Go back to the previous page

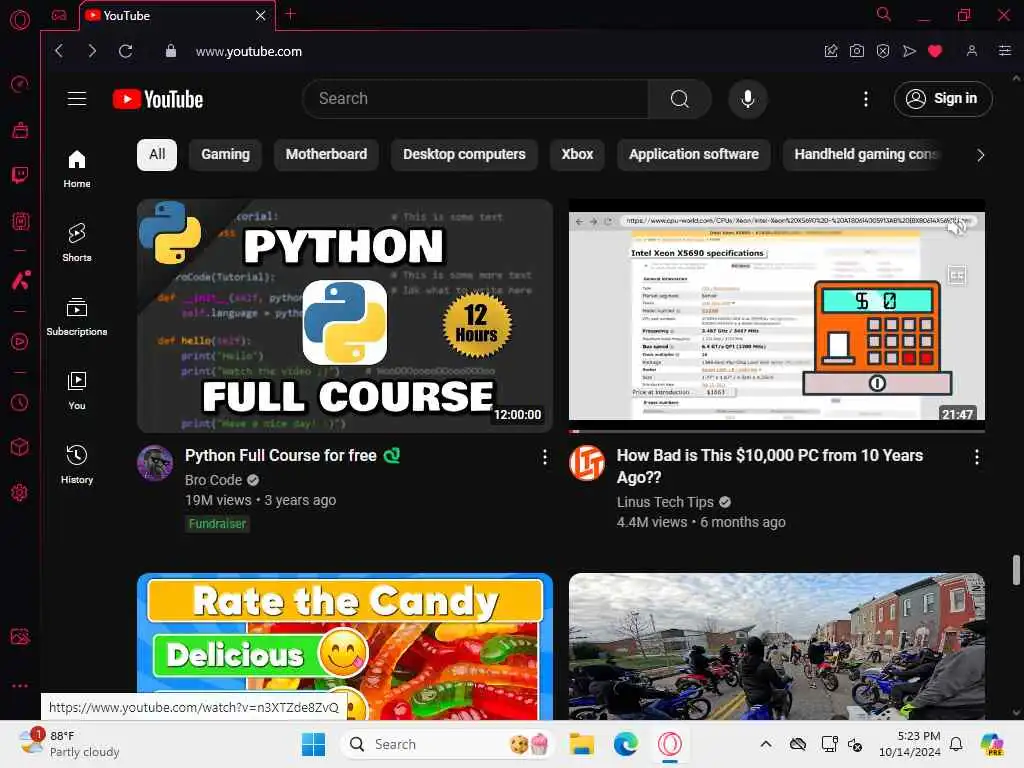(x=59, y=51)
